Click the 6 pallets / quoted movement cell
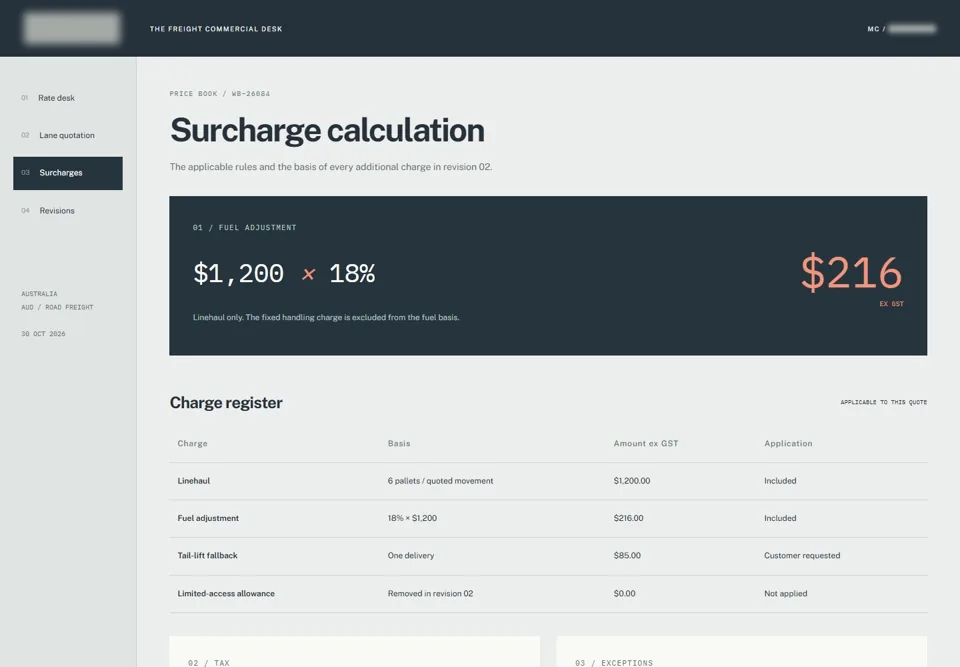This screenshot has height=667, width=960. click(x=440, y=481)
